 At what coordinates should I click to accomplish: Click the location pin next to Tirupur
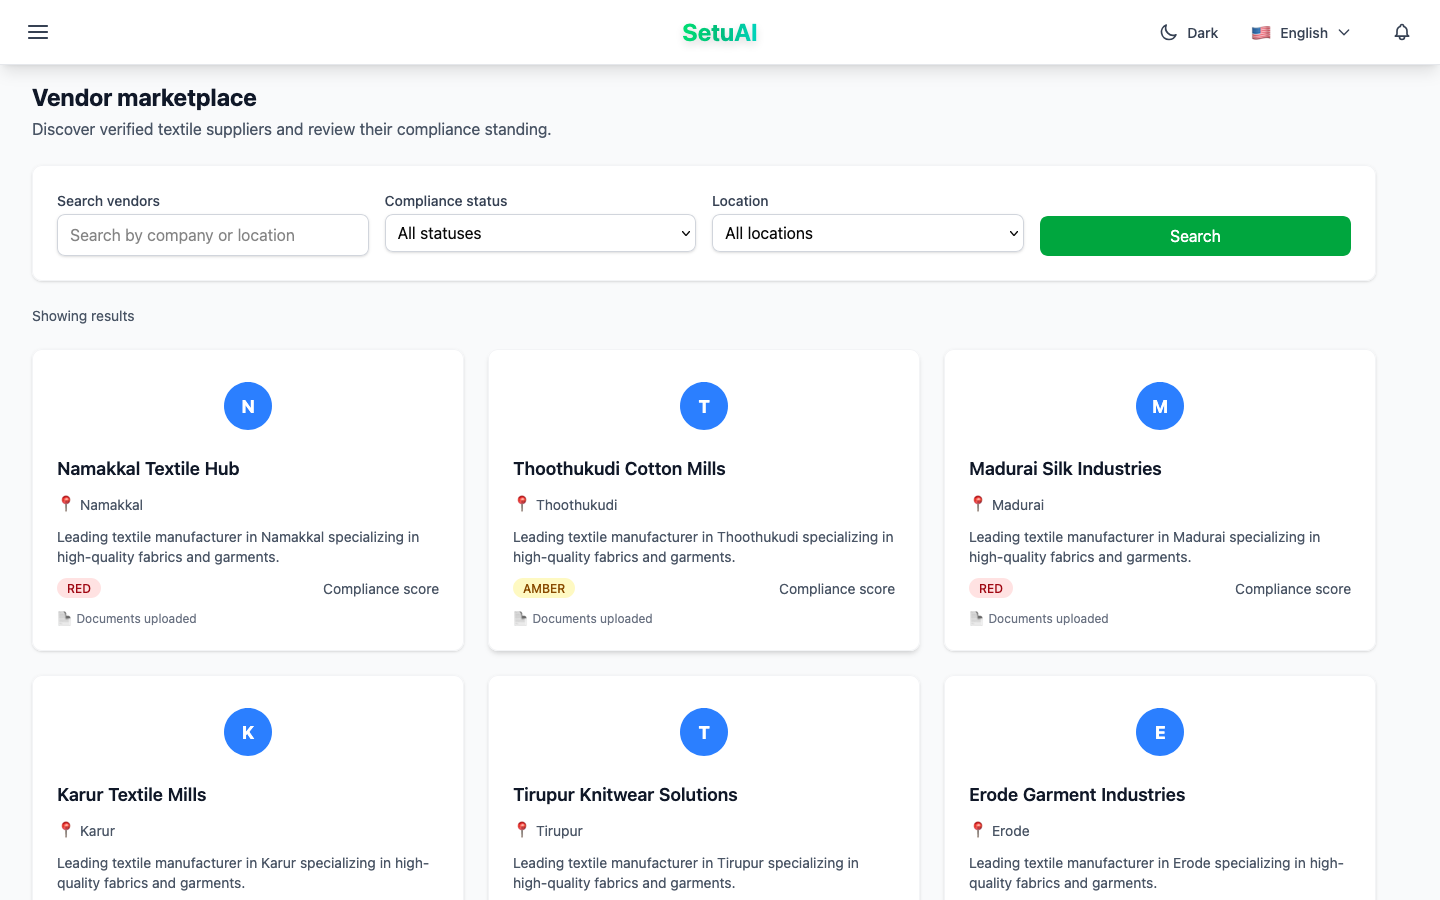point(522,830)
